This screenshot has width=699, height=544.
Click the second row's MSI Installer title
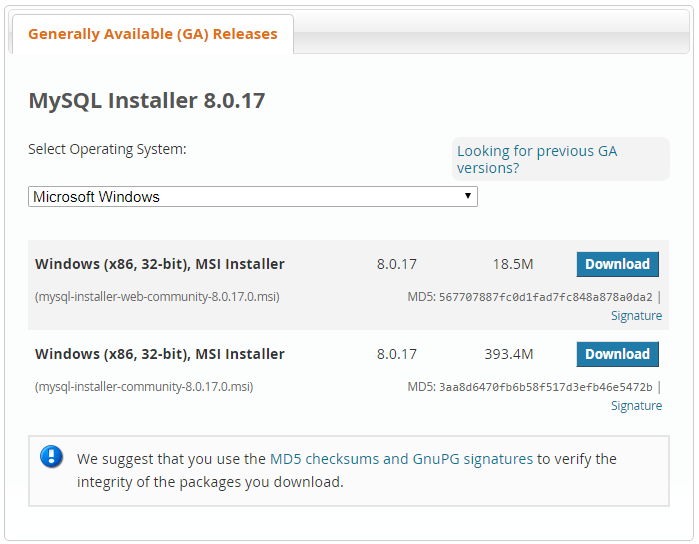pyautogui.click(x=160, y=355)
